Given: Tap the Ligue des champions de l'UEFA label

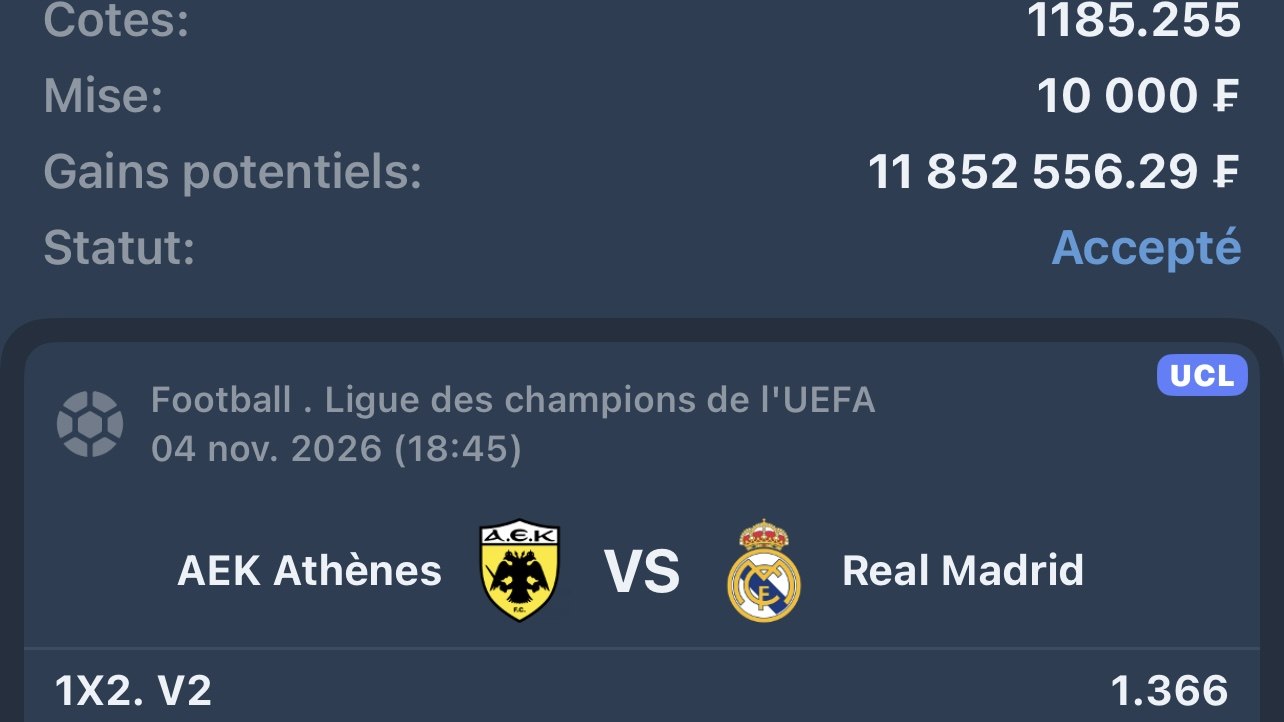Looking at the screenshot, I should [x=600, y=400].
